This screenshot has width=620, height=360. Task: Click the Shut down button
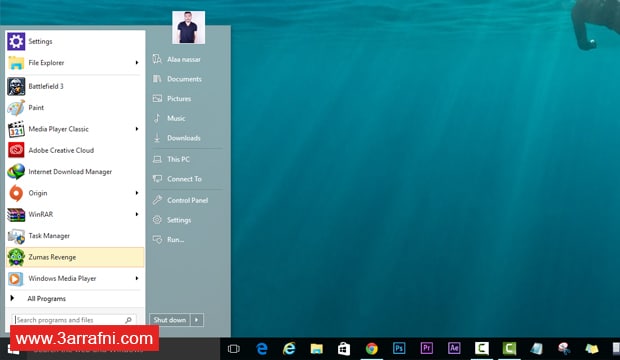pos(170,320)
